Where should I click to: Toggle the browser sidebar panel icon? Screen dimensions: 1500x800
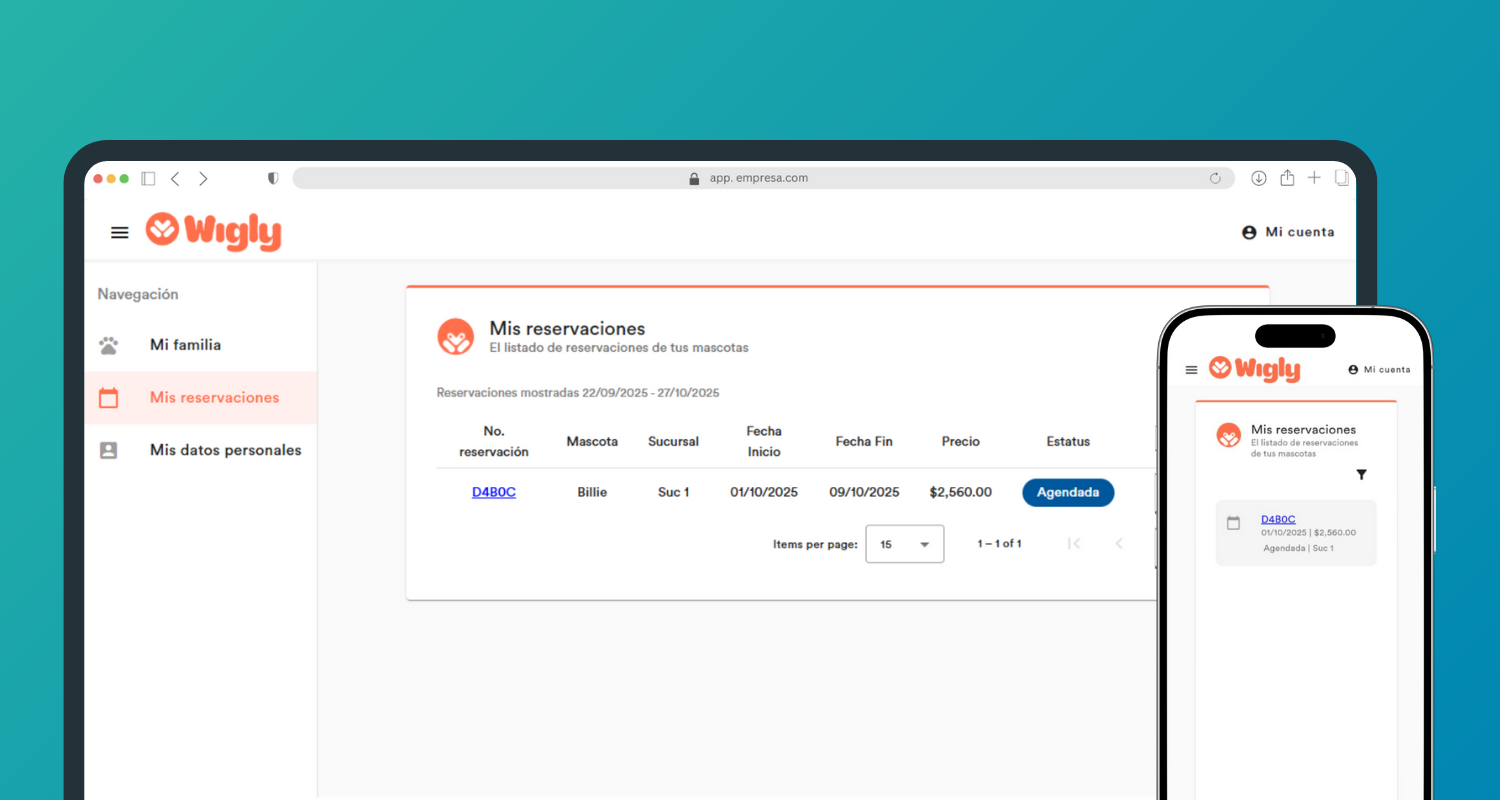[148, 179]
